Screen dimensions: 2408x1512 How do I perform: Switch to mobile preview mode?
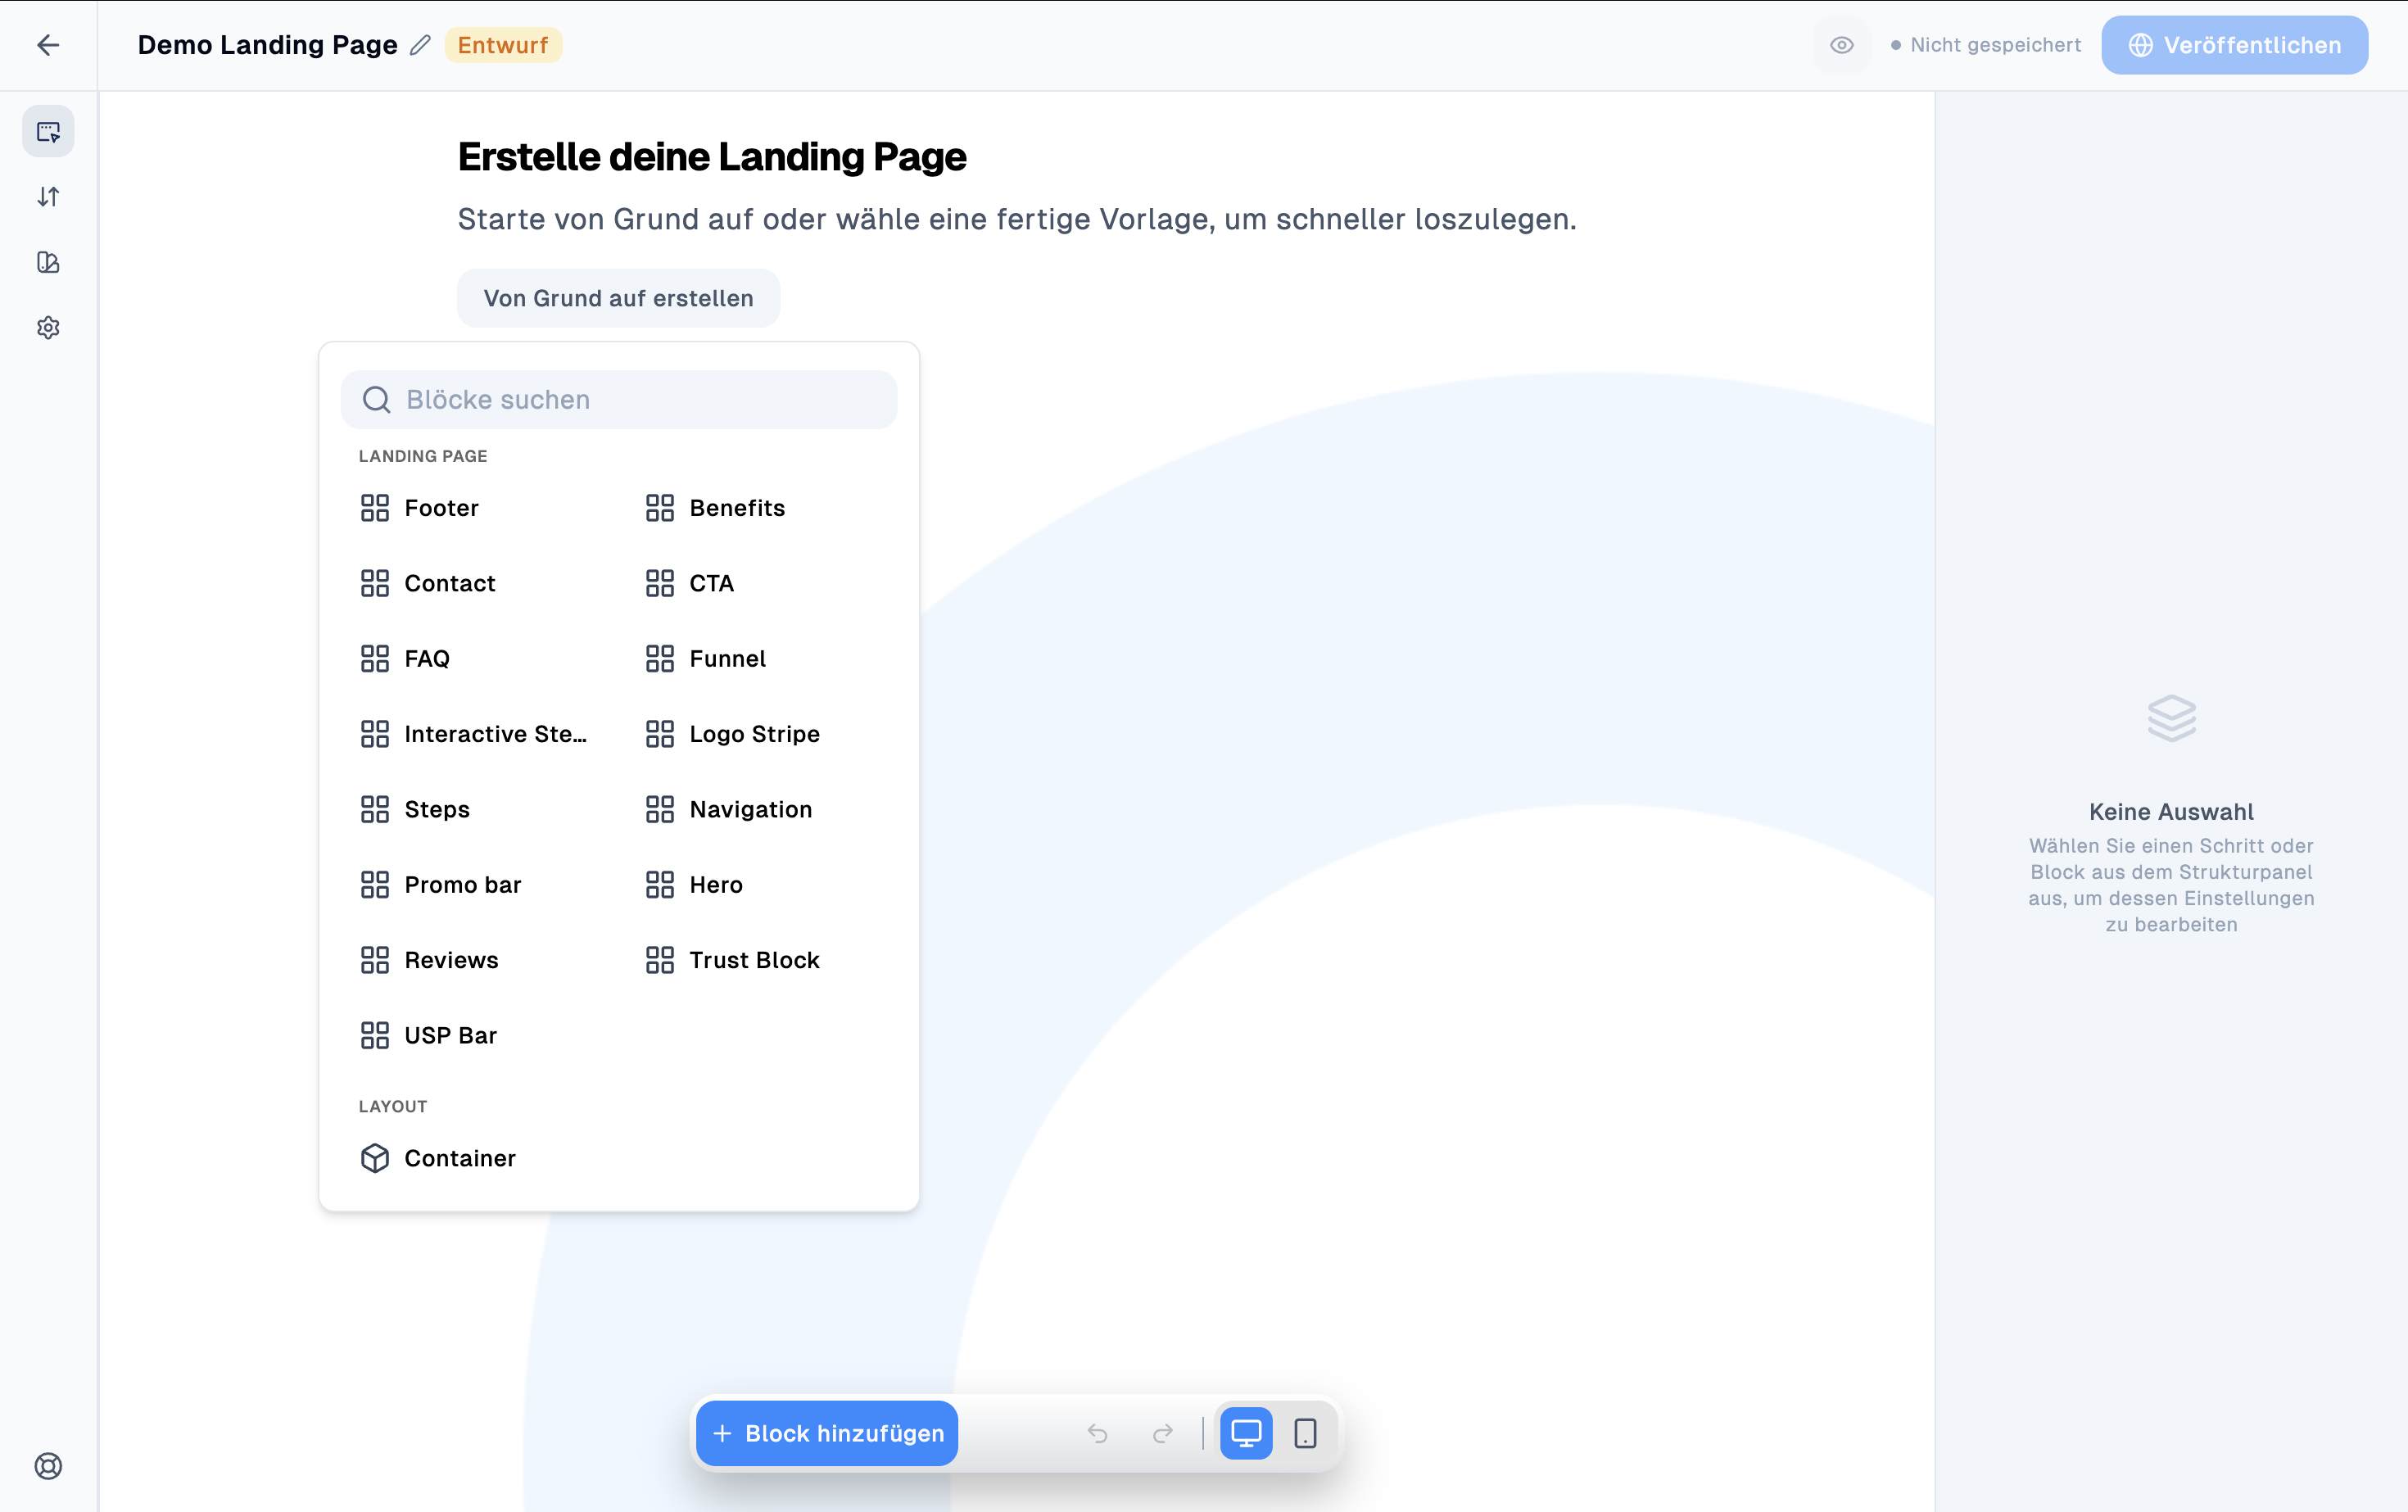[1305, 1433]
